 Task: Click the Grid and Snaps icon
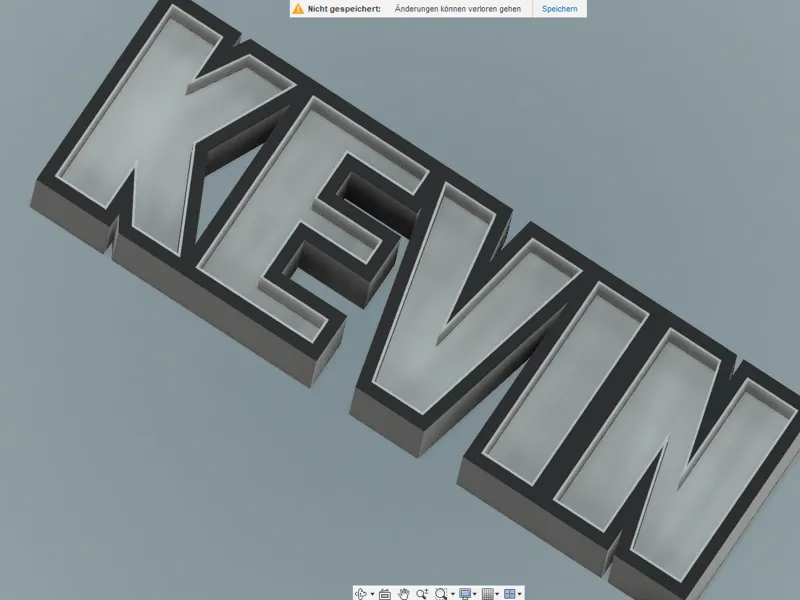click(x=488, y=594)
